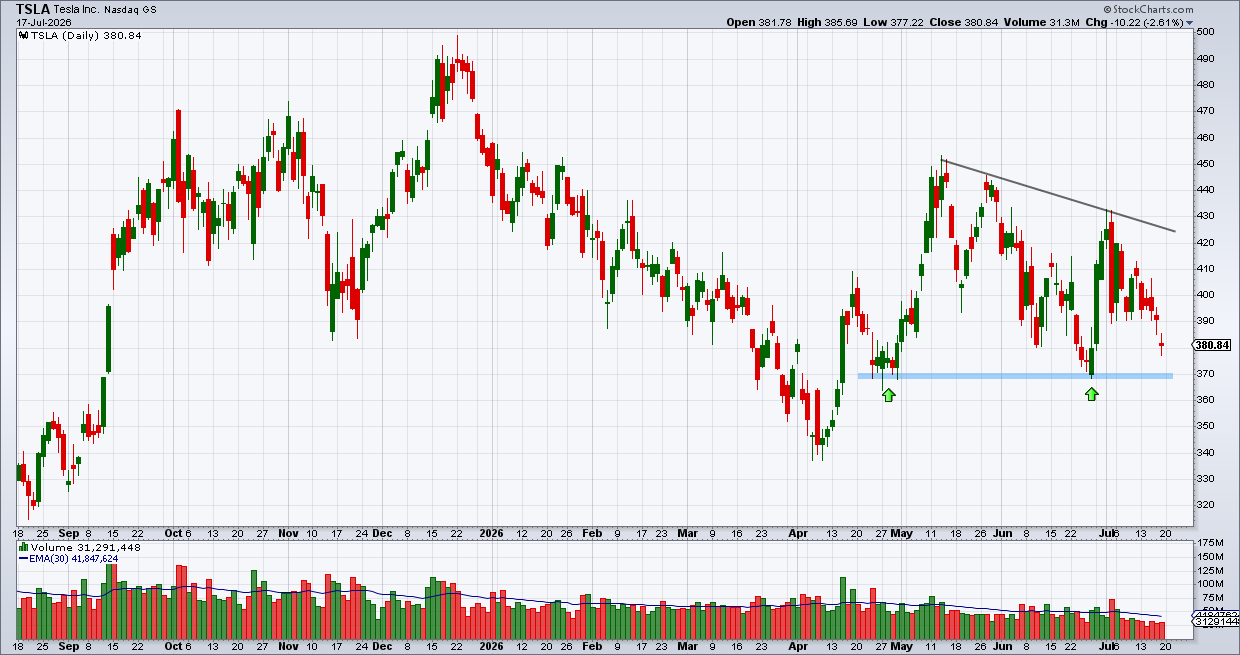The image size is (1240, 655).
Task: Click the 17-Jul-2026 date label
Action: [x=43, y=22]
